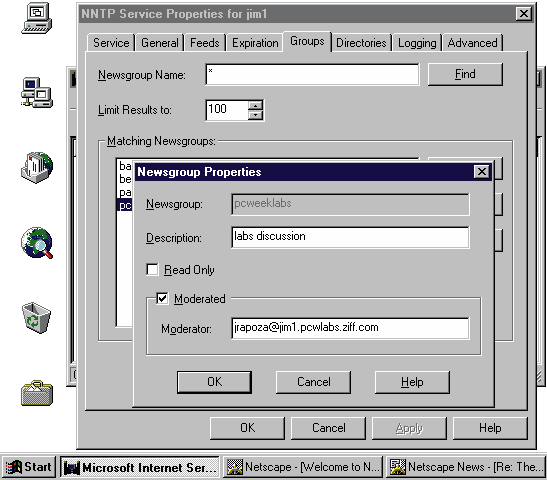Click OK in Newsgroup Properties dialog
The width and height of the screenshot is (547, 480).
[214, 382]
